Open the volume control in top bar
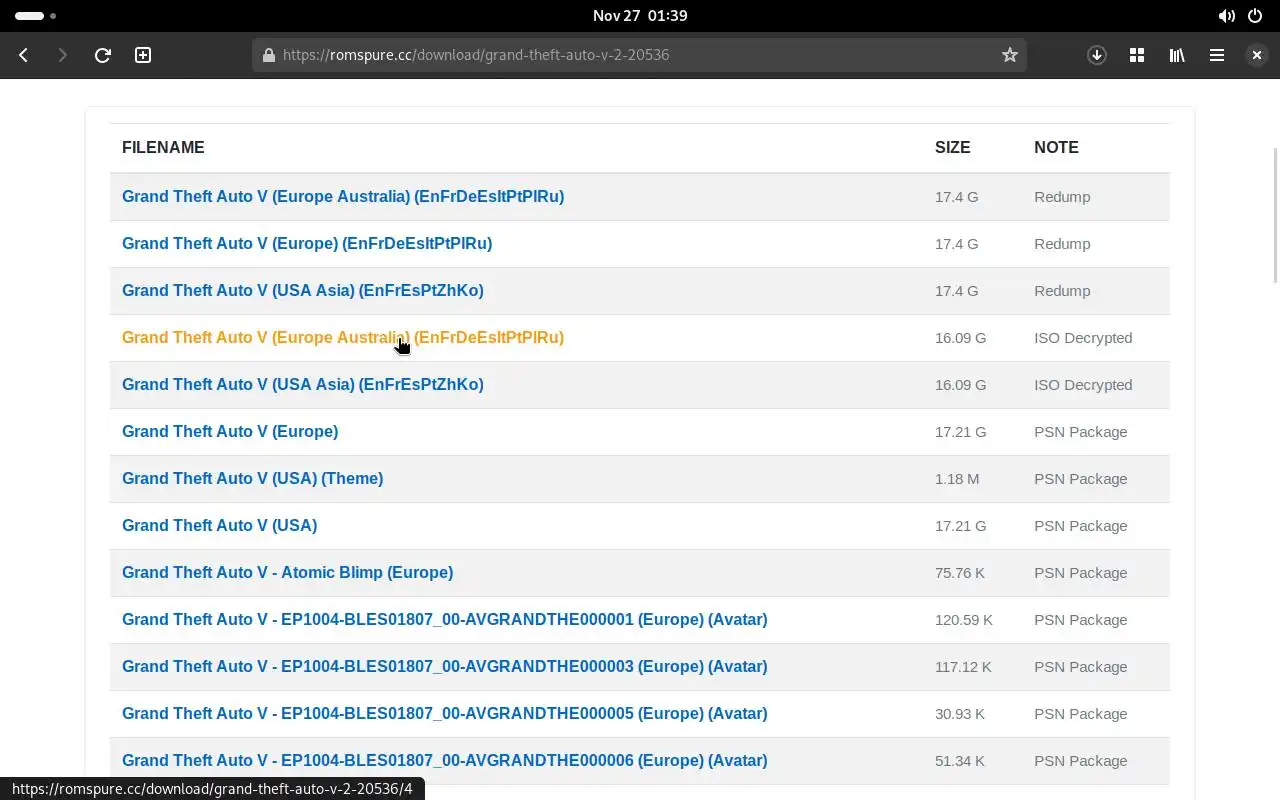This screenshot has height=800, width=1280. coord(1226,16)
